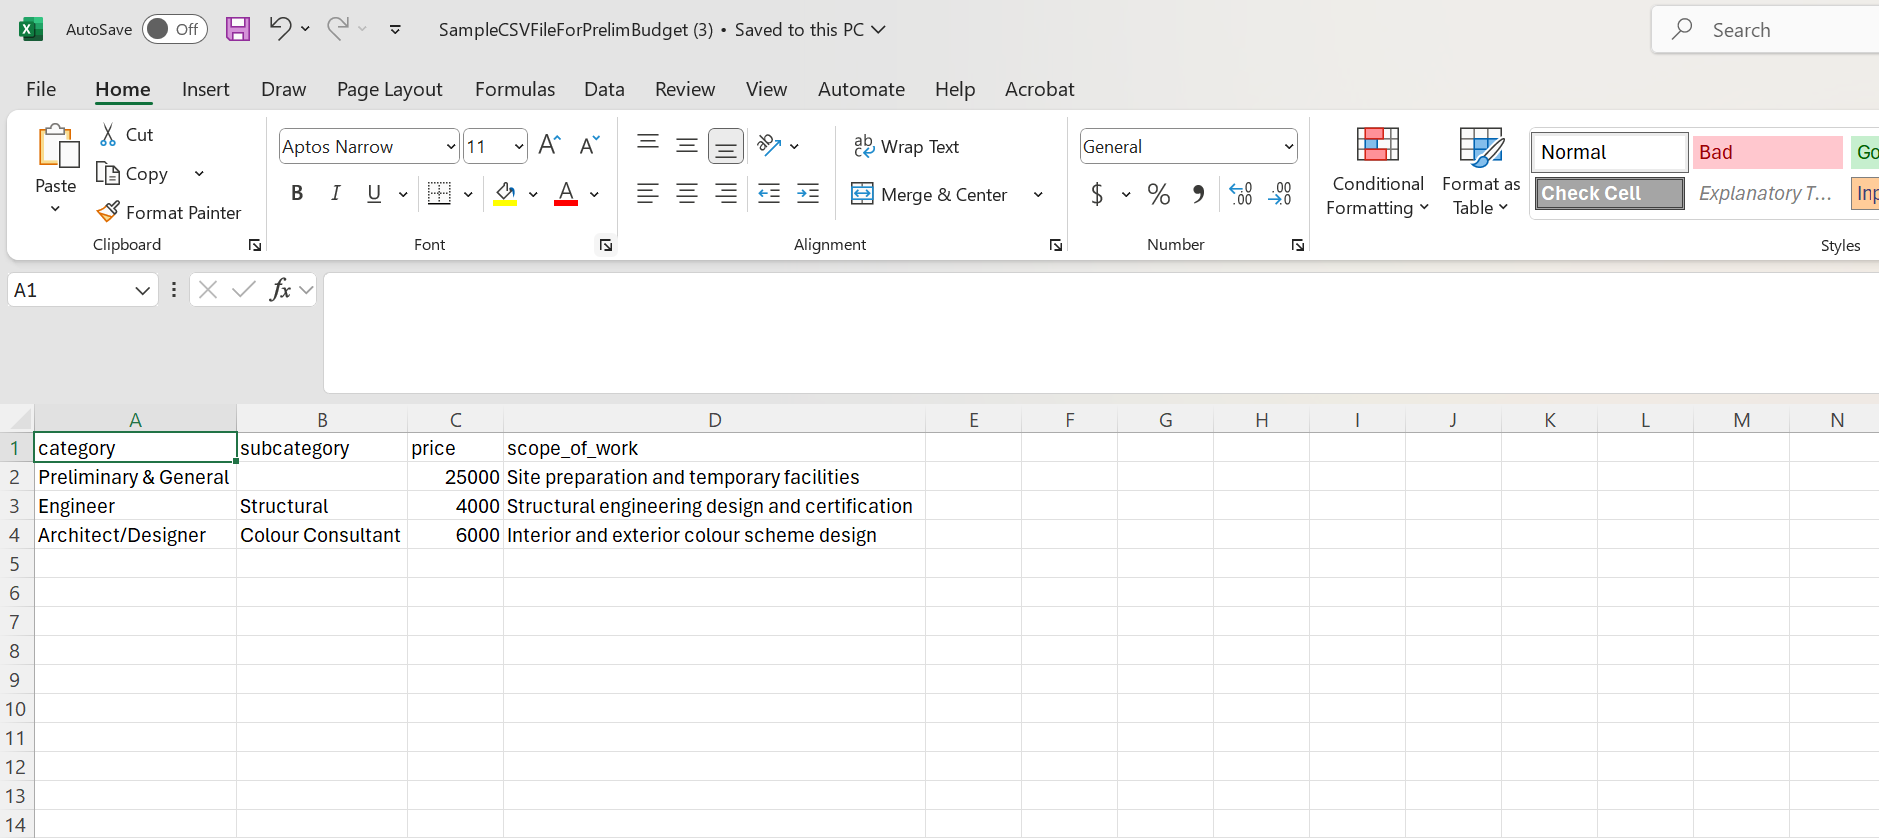Open the font name dropdown
This screenshot has height=838, width=1879.
[x=450, y=147]
